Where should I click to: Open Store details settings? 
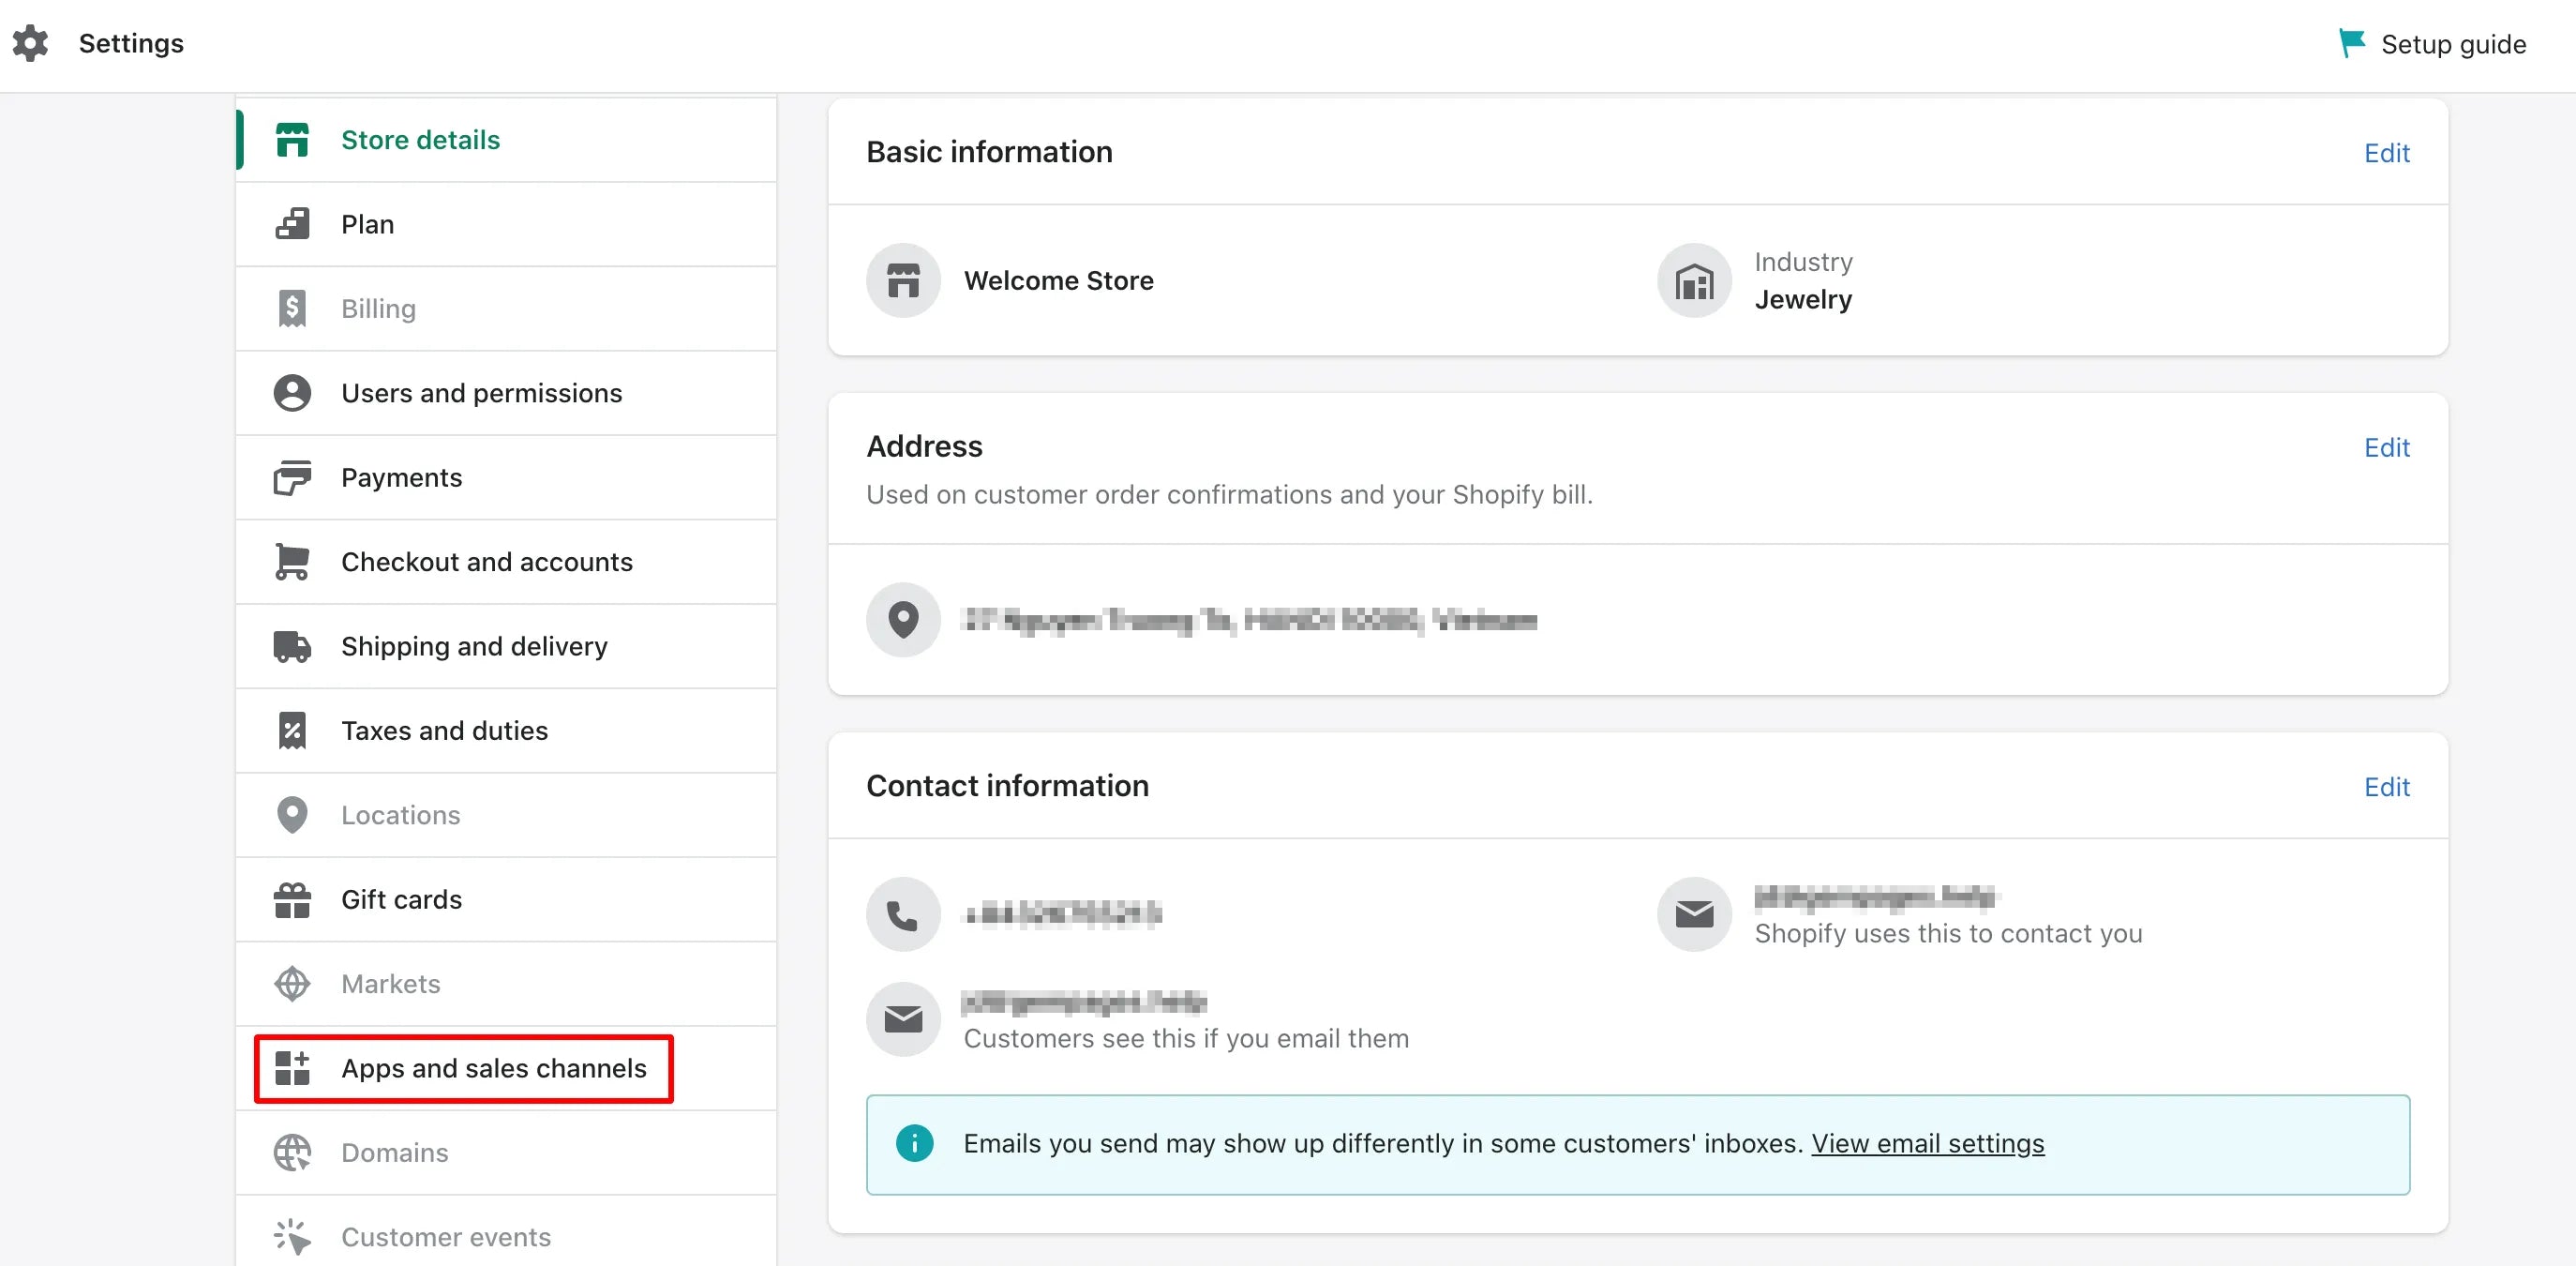coord(506,140)
